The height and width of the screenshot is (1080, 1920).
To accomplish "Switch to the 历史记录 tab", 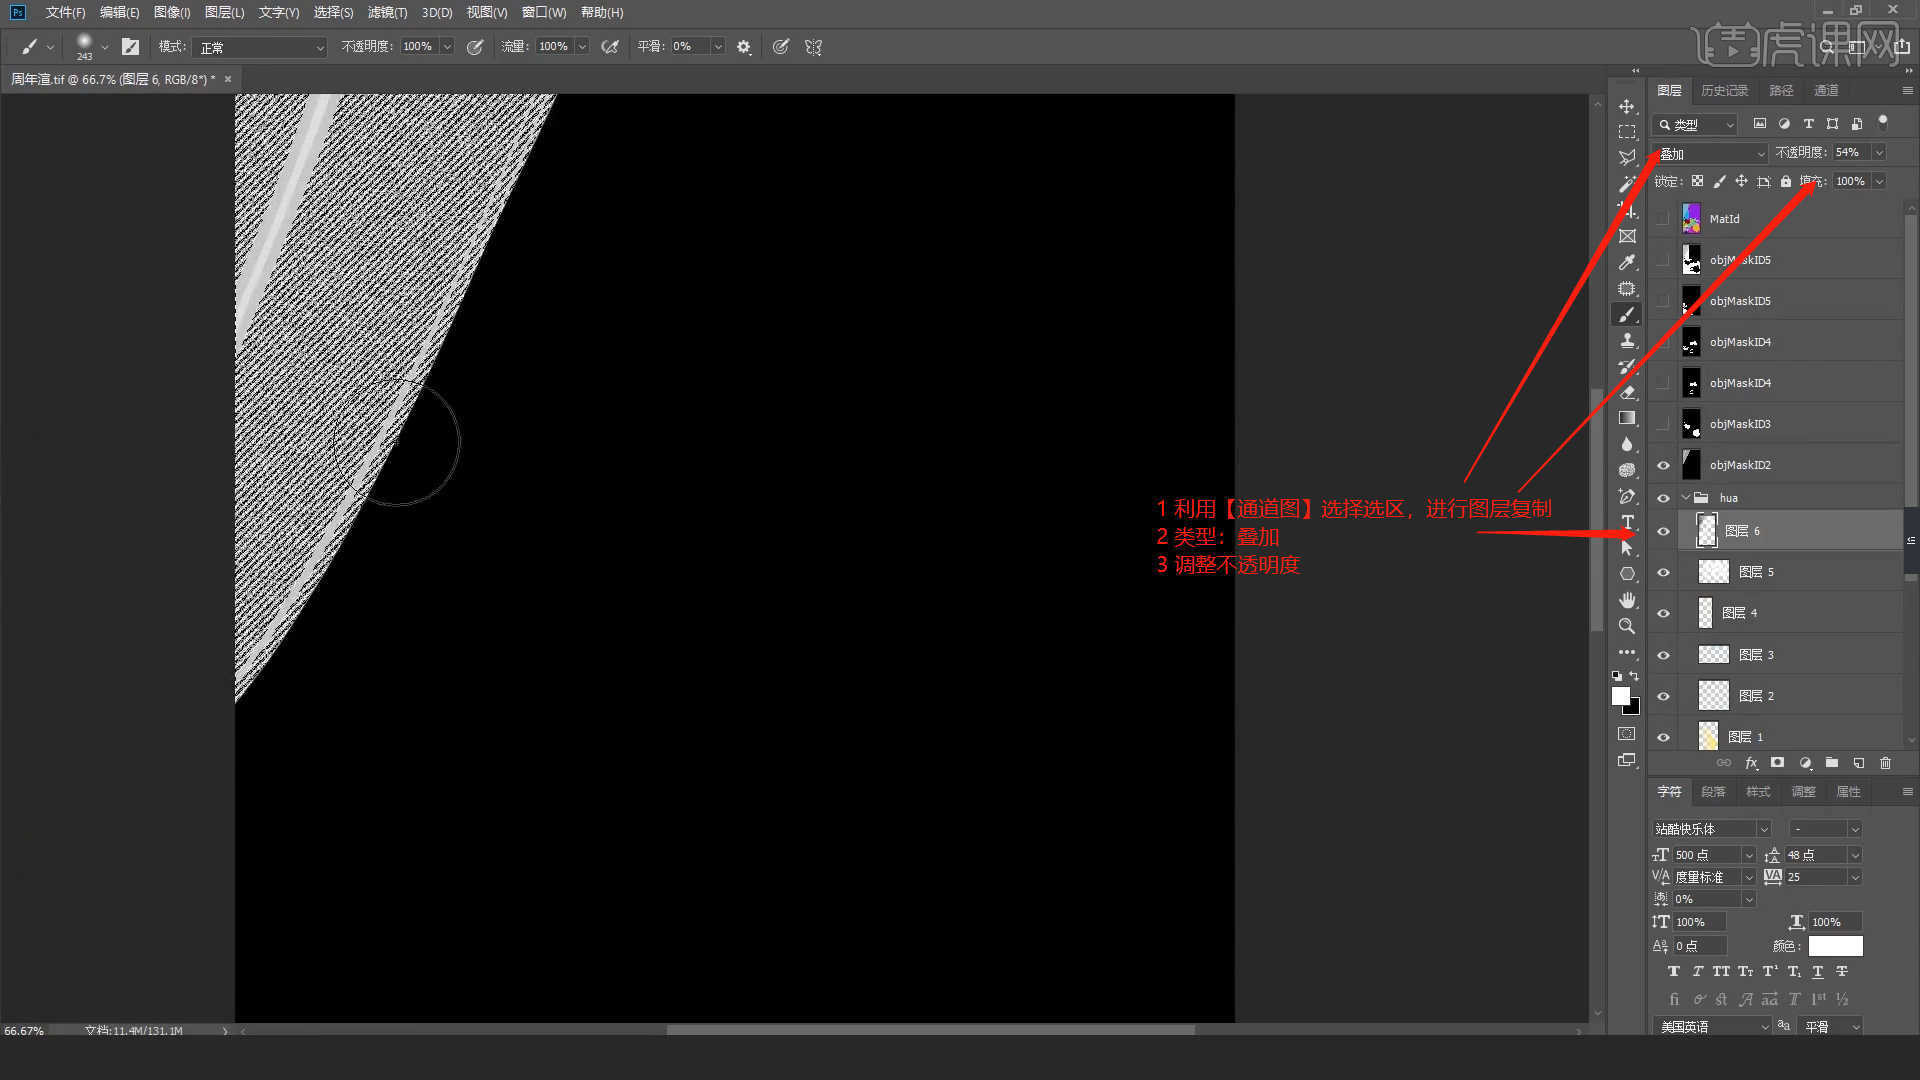I will pyautogui.click(x=1724, y=90).
